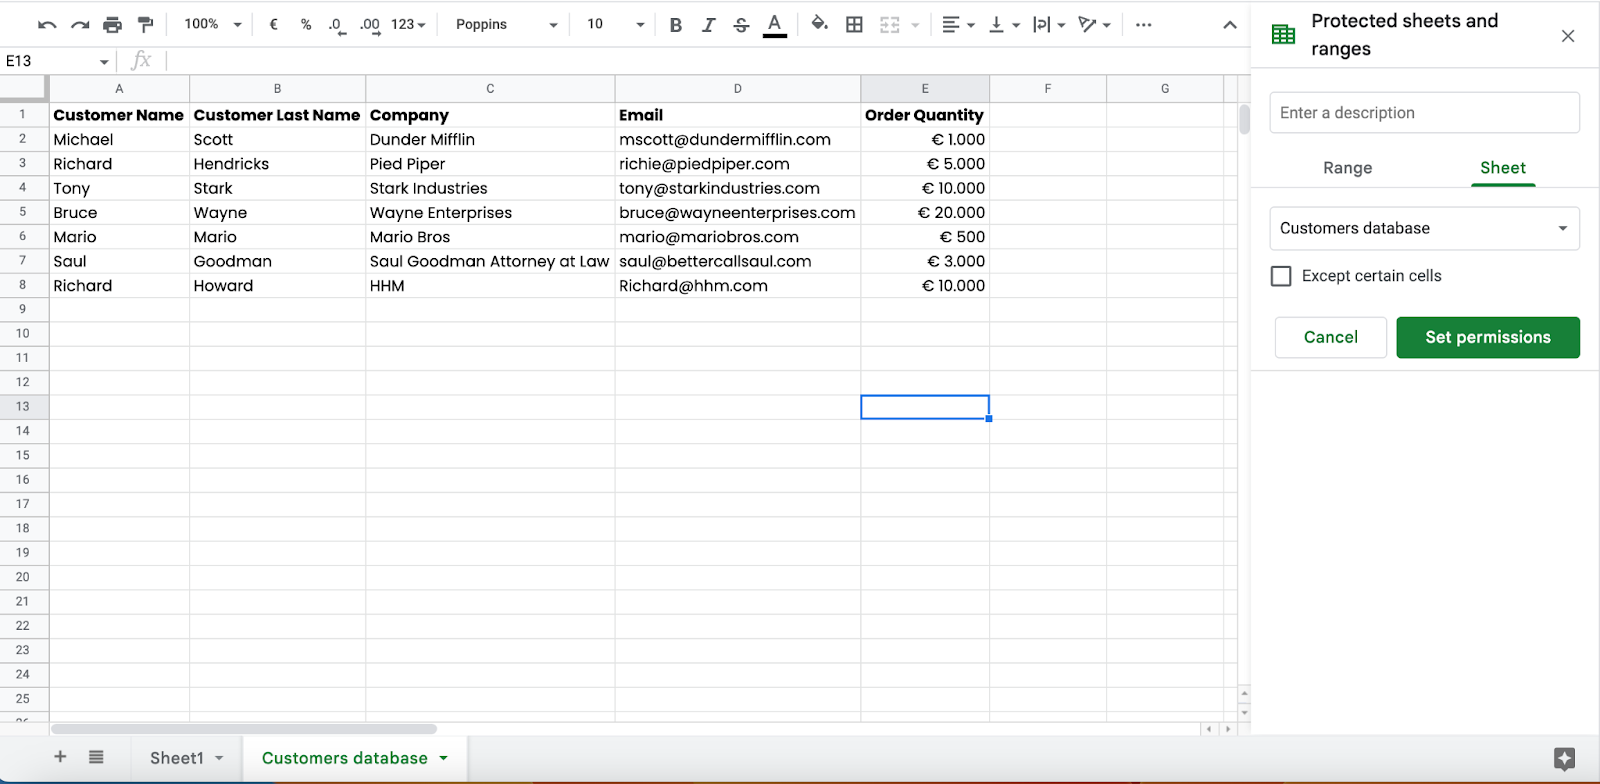The height and width of the screenshot is (784, 1600).
Task: Select the Customers database sheet tab
Action: point(345,758)
